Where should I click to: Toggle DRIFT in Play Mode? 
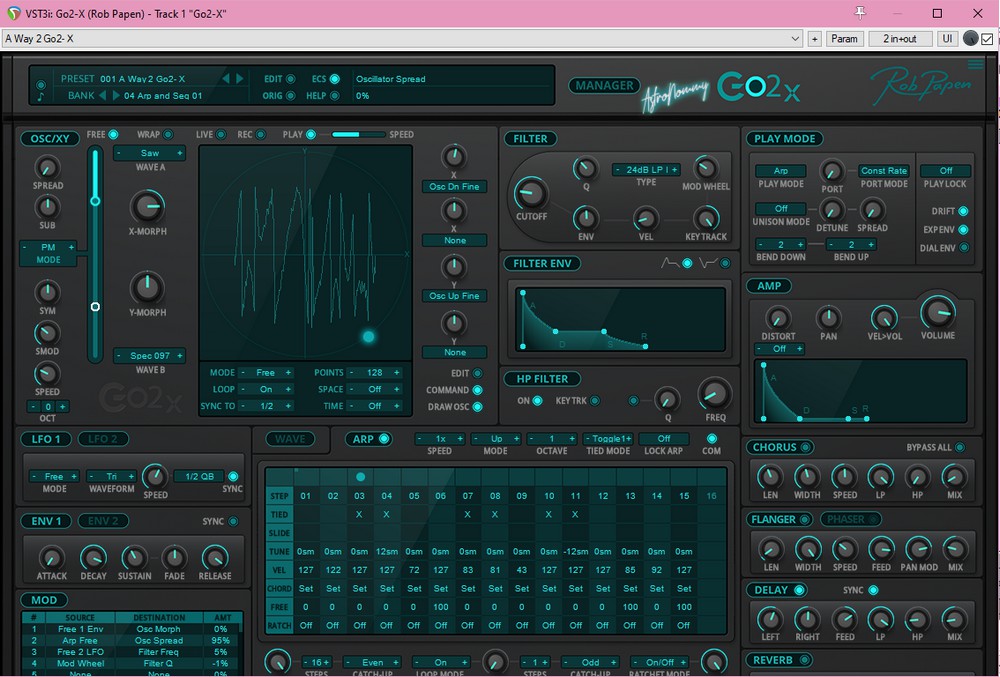click(963, 211)
